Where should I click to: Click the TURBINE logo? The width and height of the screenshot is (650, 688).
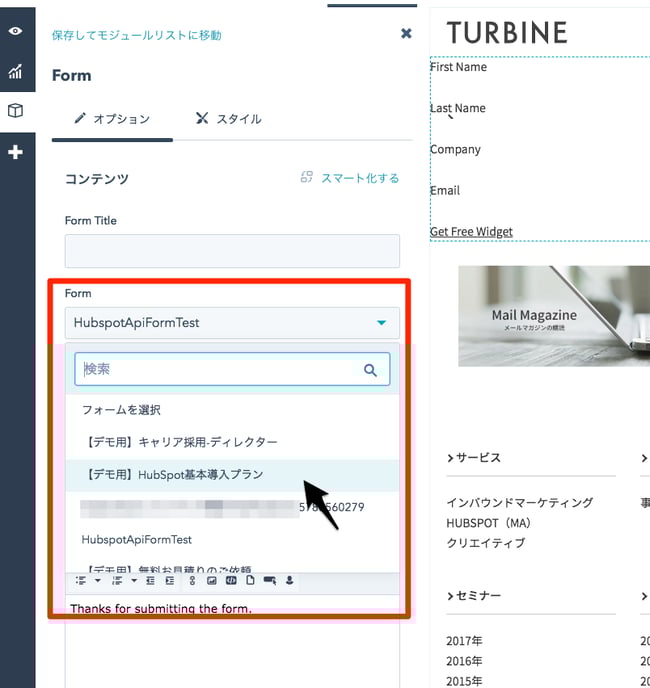[x=507, y=33]
